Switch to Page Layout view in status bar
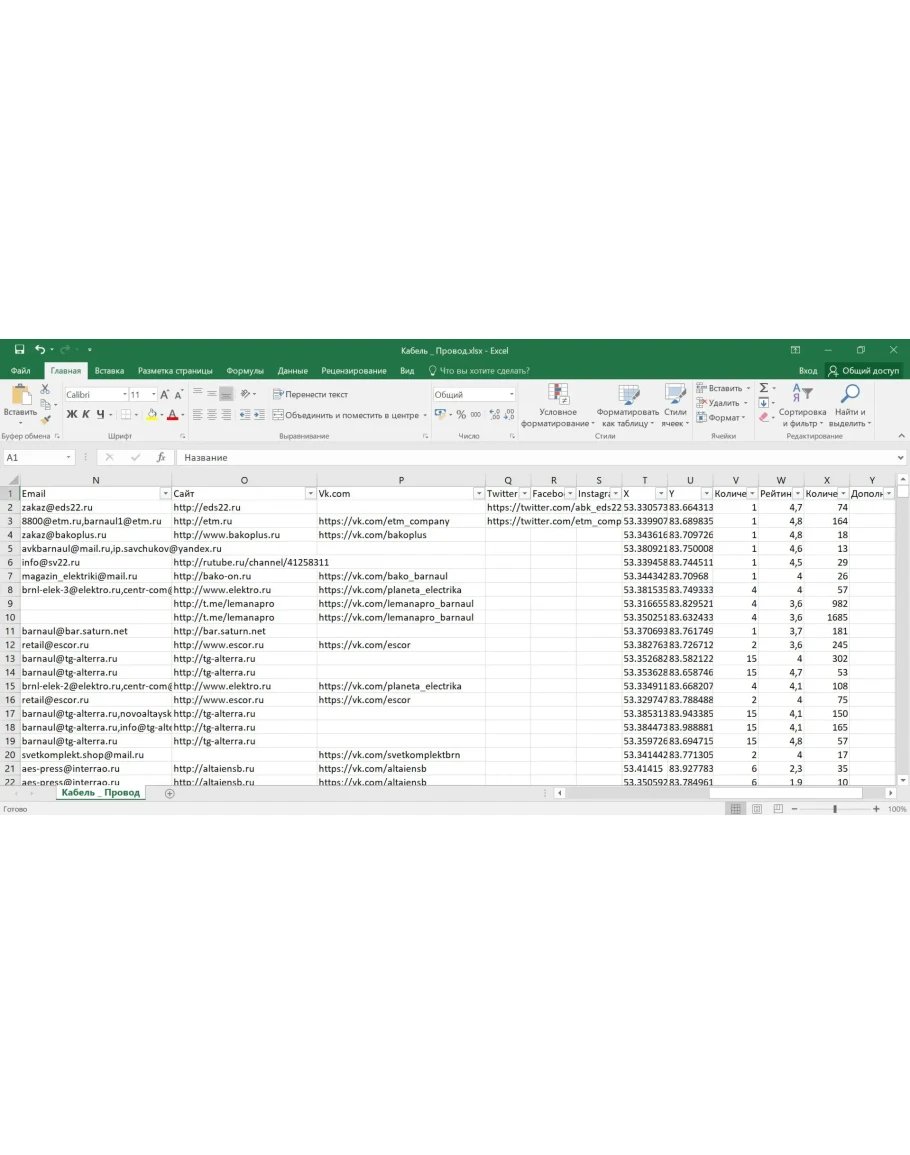Viewport: 910px width, 1155px height. (x=757, y=809)
